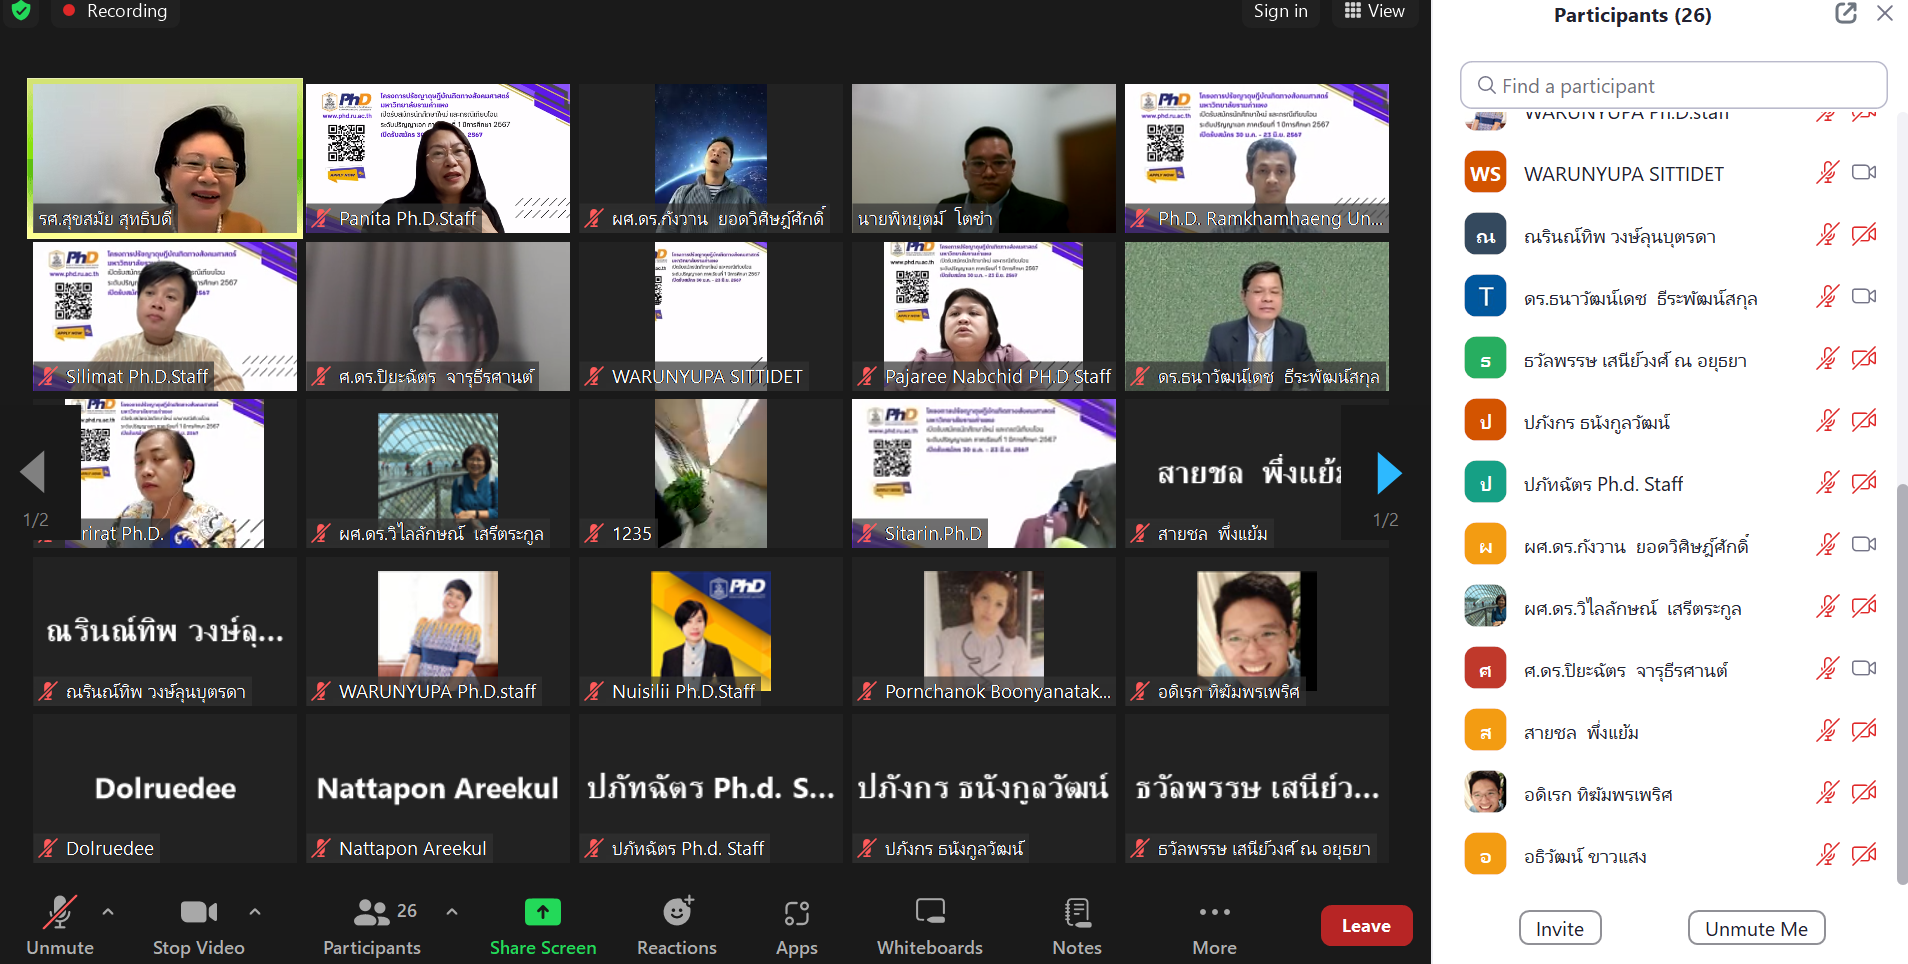
Task: Click the participants list scrollbar
Action: click(1901, 683)
